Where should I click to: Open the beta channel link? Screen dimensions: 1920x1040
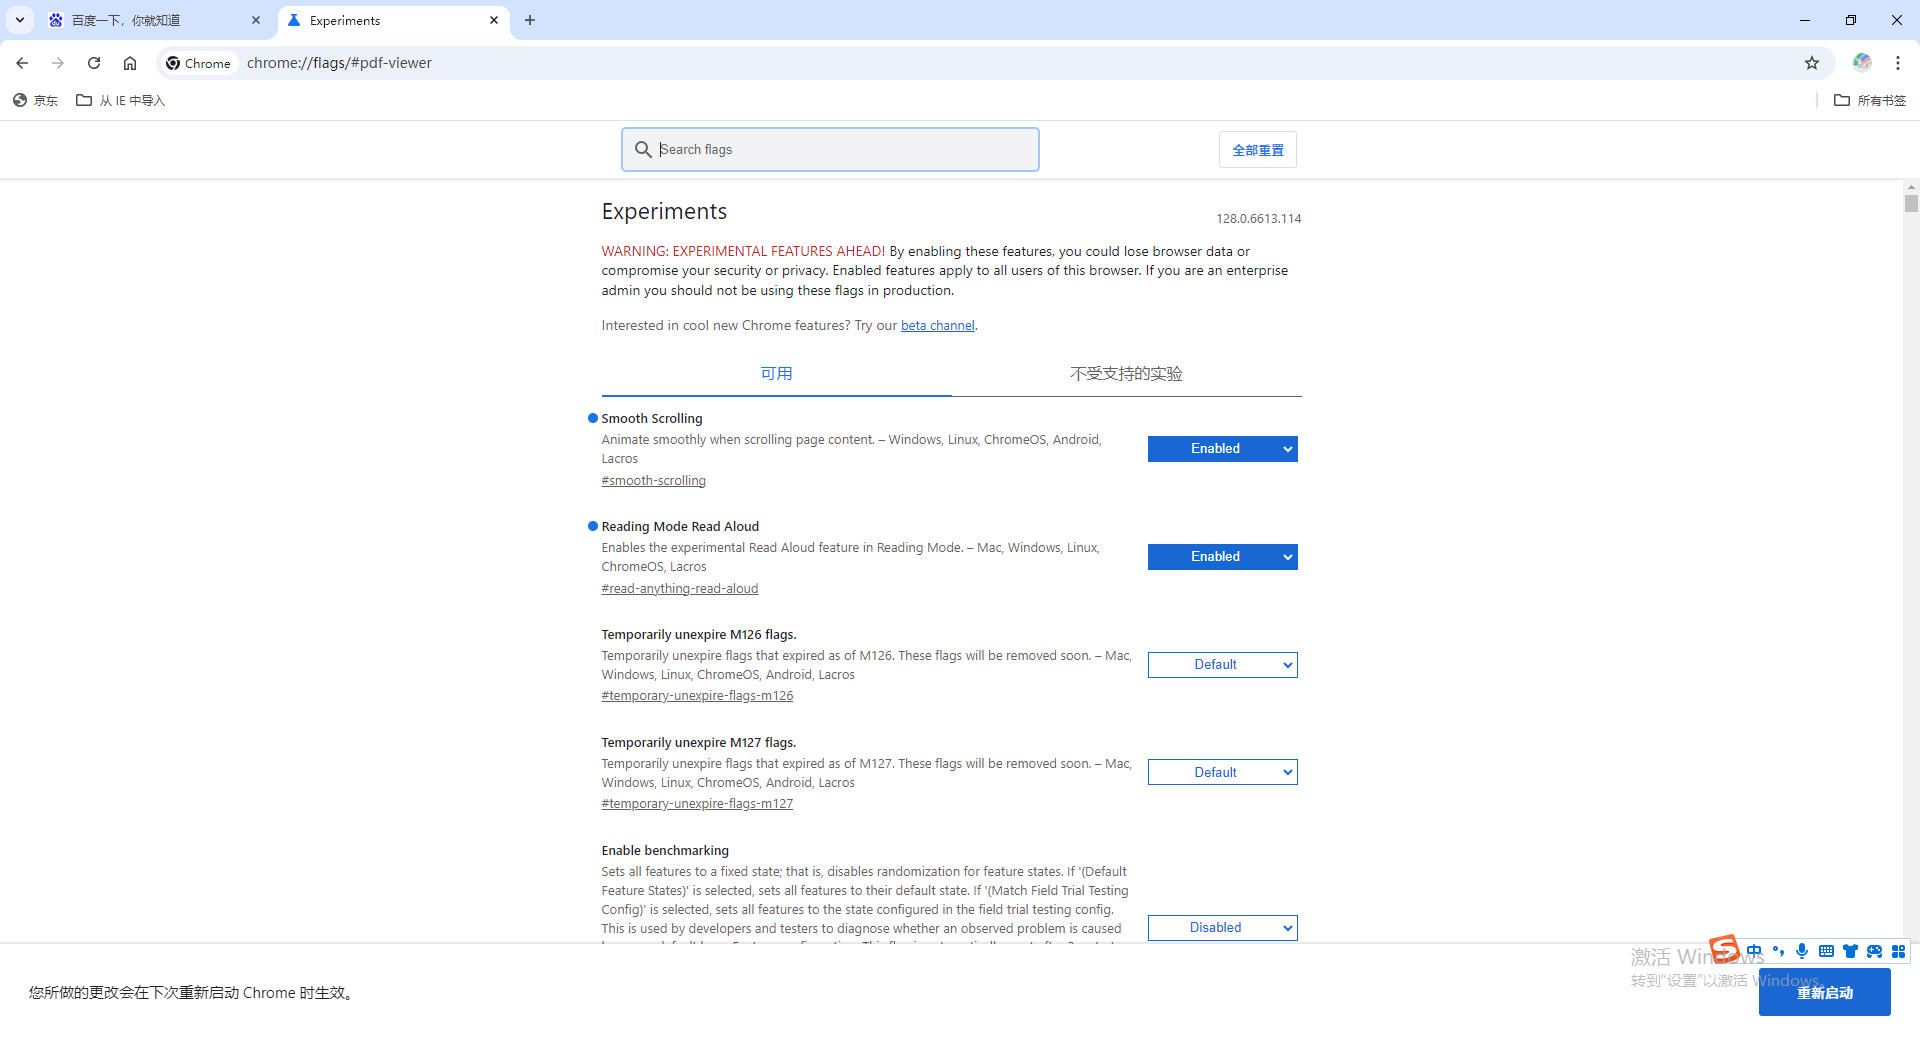(937, 326)
